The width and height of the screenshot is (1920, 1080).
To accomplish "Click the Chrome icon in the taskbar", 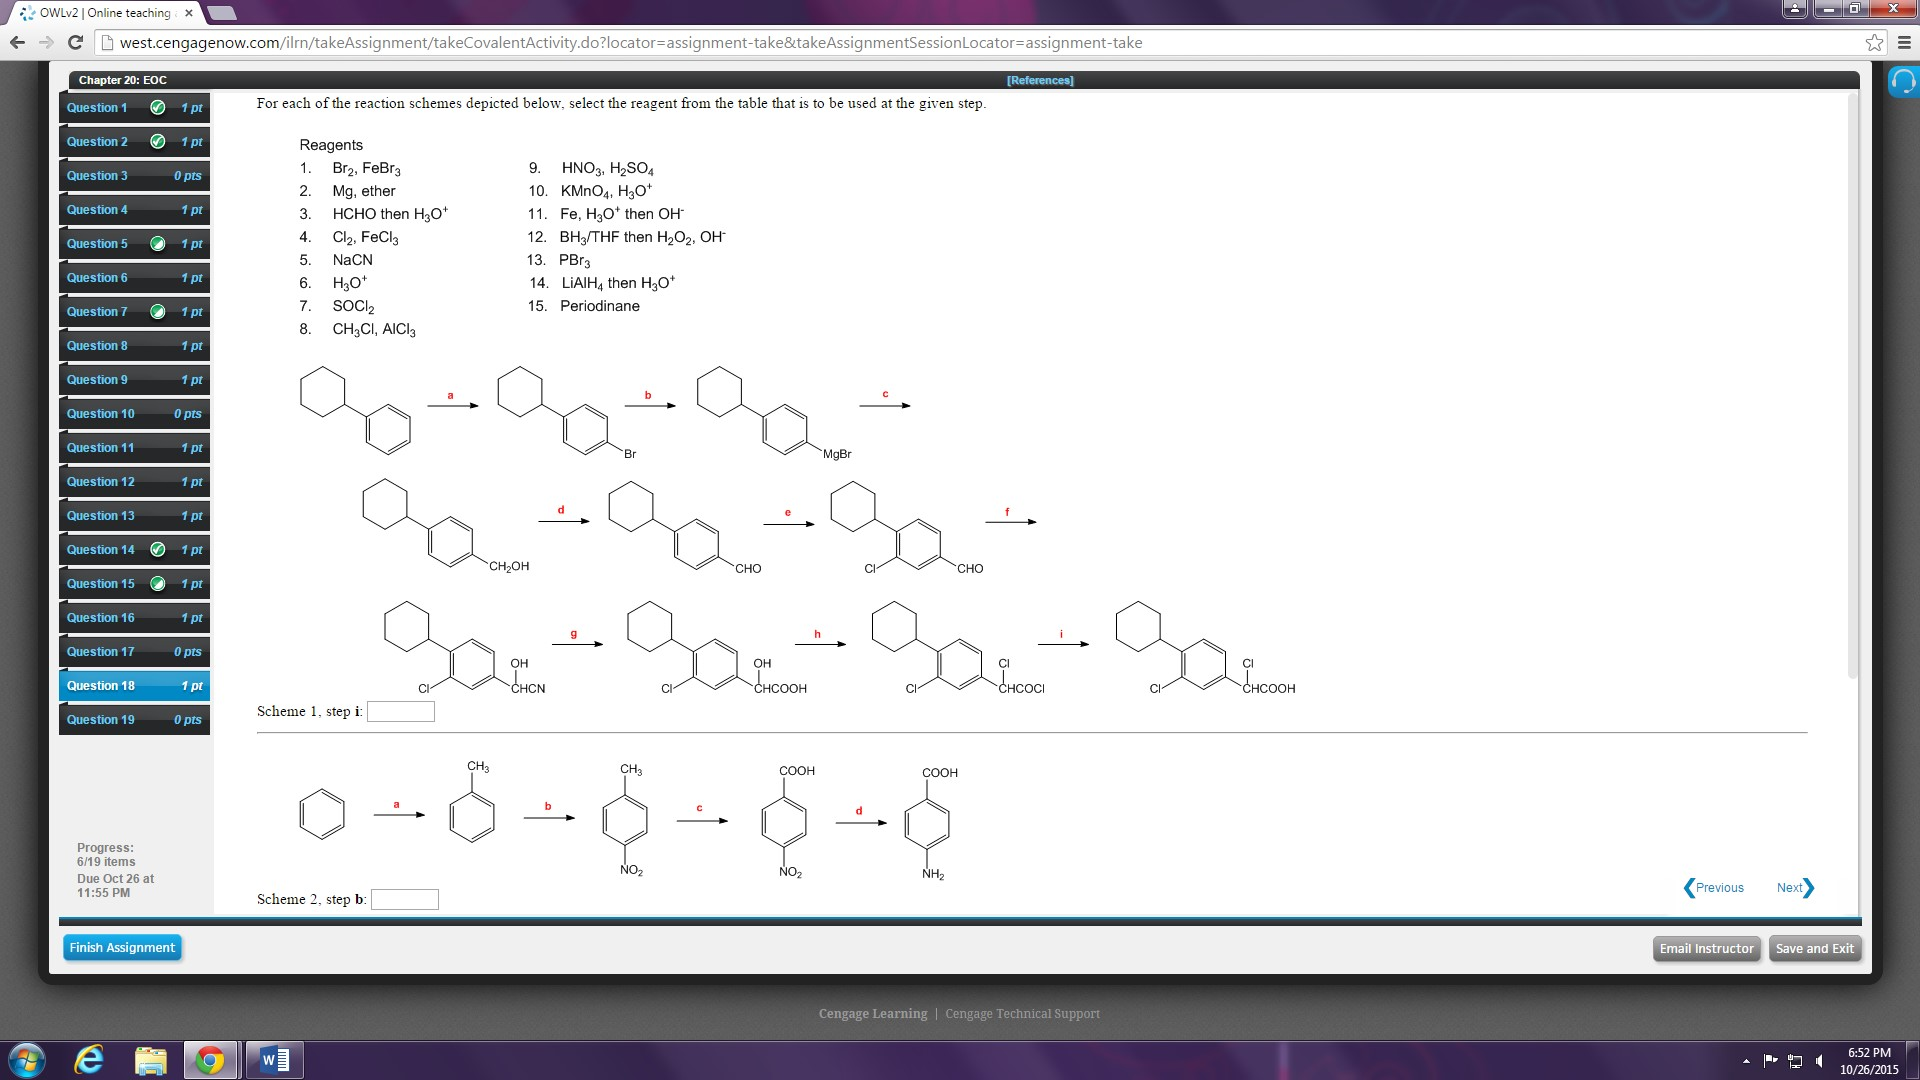I will click(x=210, y=1060).
